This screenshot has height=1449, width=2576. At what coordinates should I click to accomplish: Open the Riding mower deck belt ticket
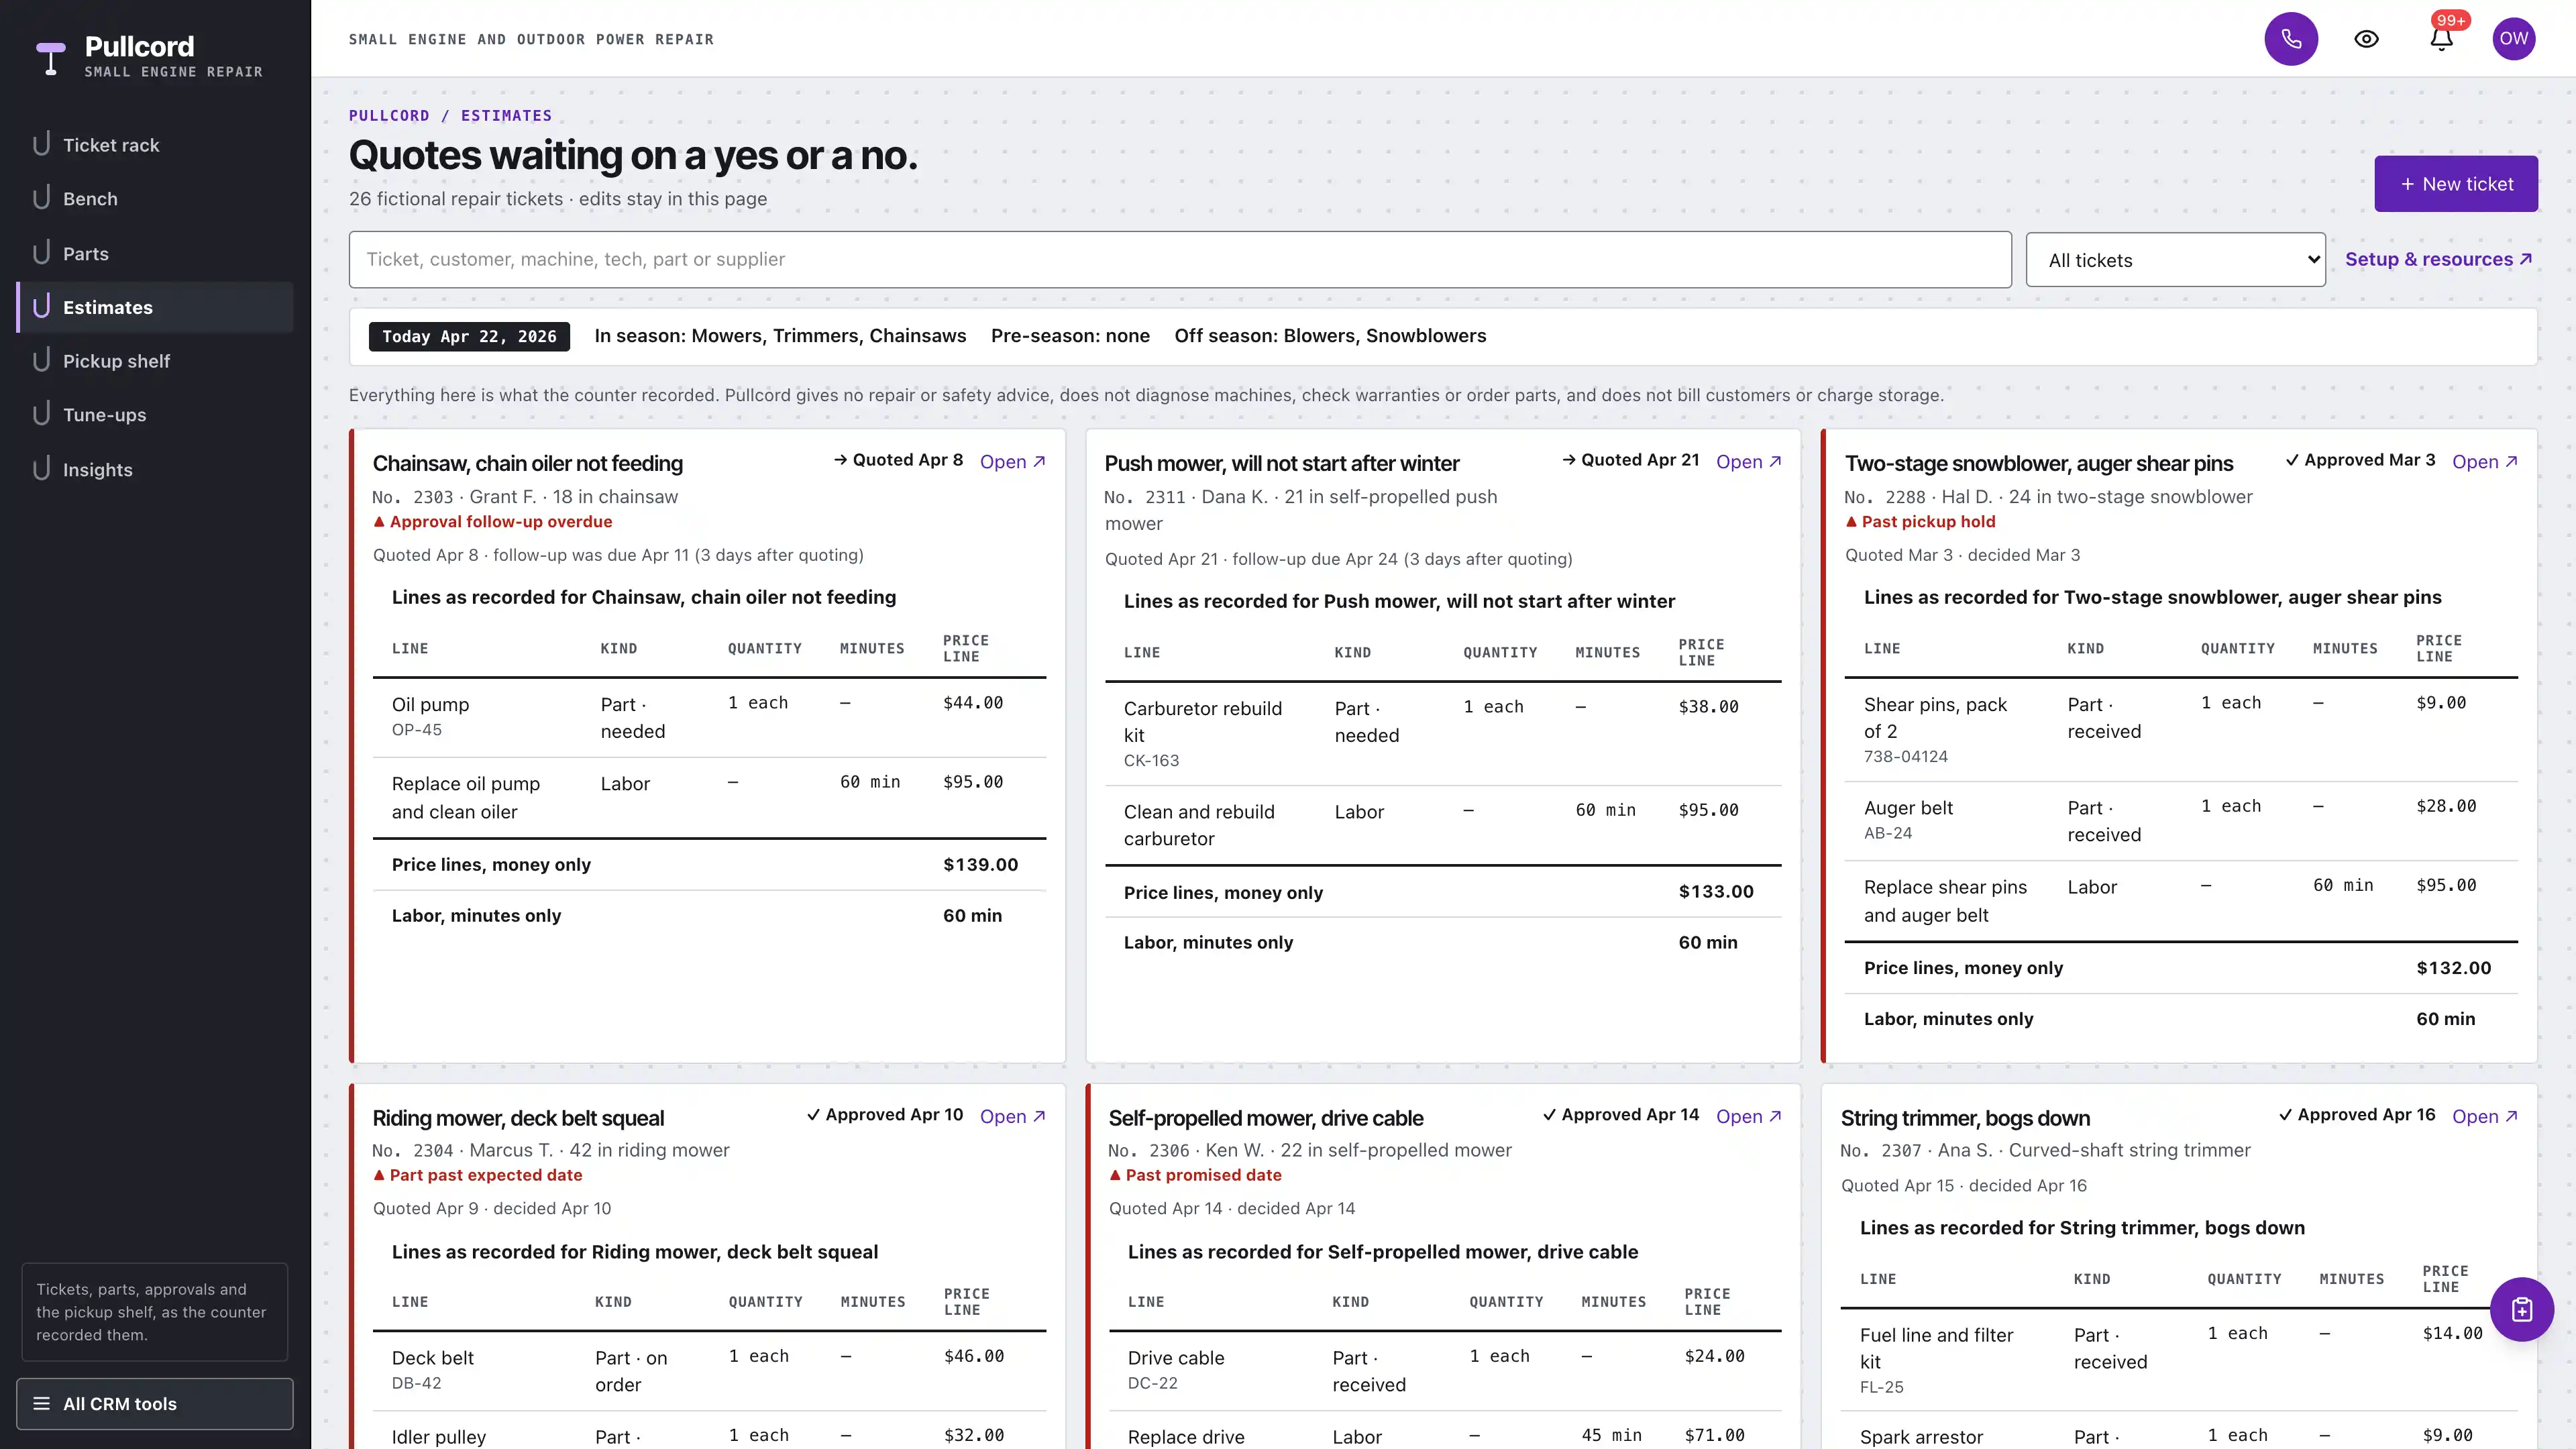pyautogui.click(x=1012, y=1116)
